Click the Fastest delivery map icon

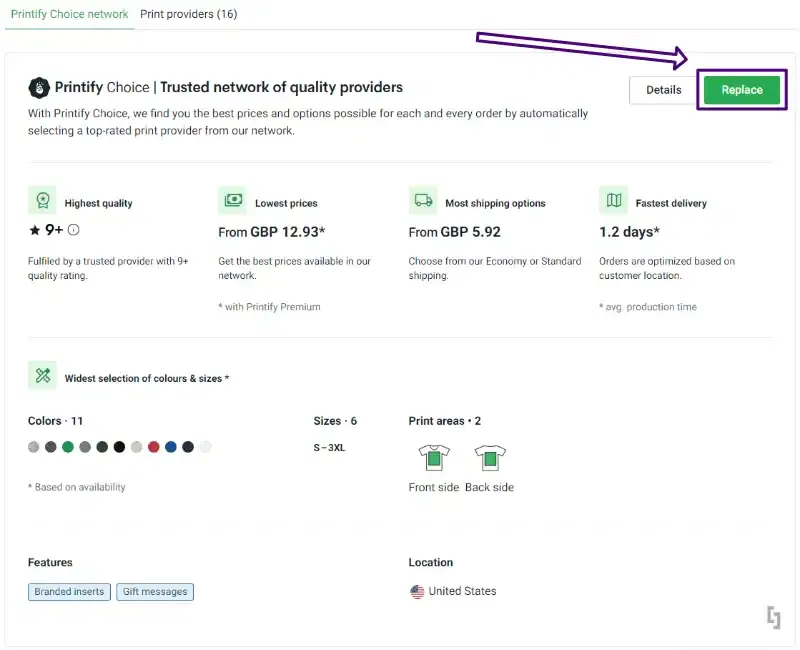tap(613, 201)
